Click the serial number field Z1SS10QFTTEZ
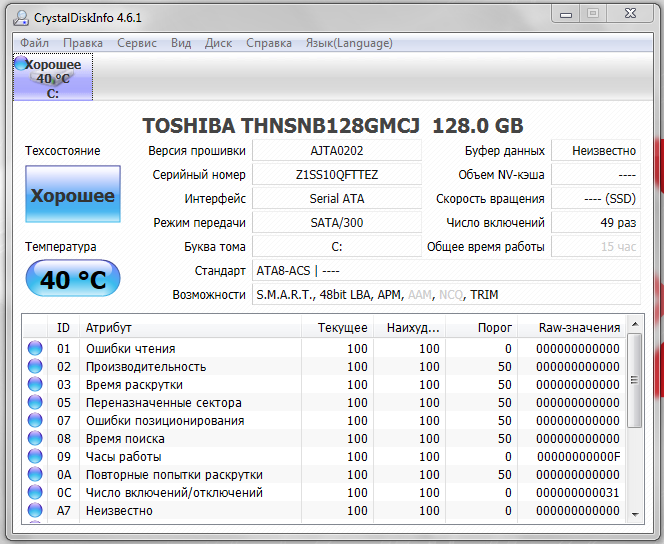This screenshot has width=664, height=544. (337, 175)
